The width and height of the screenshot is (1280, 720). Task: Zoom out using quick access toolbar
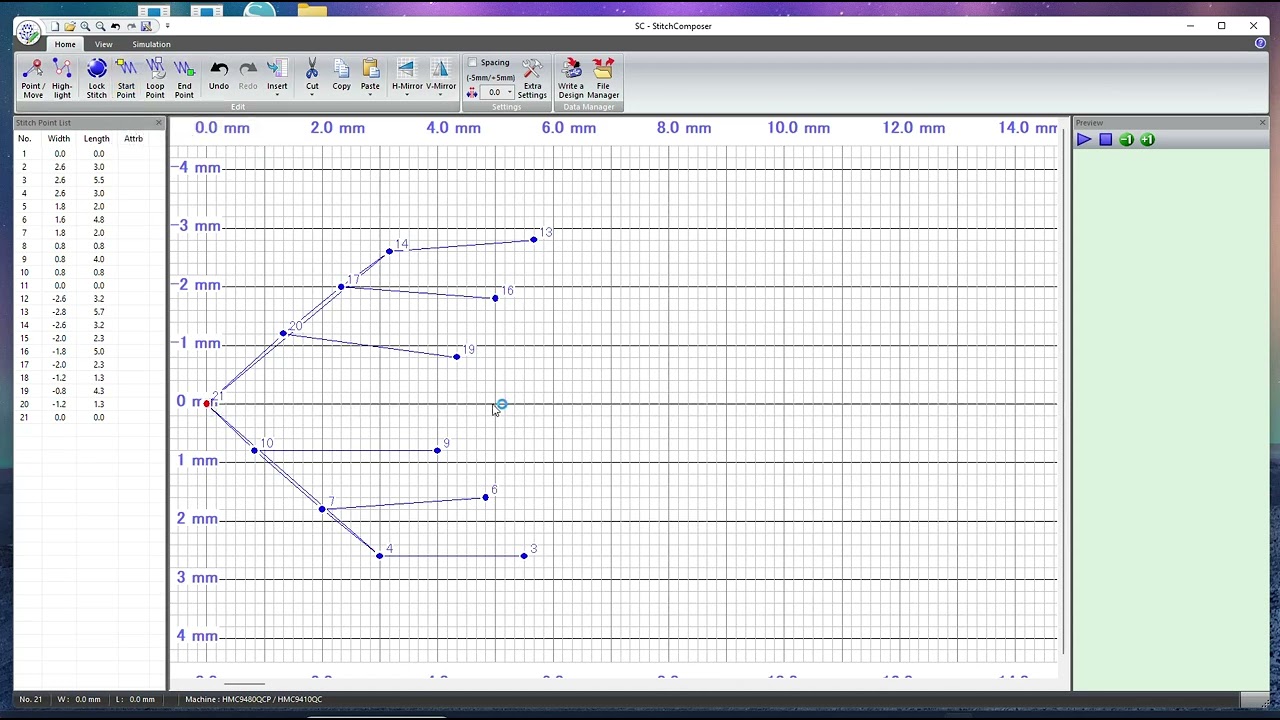tap(100, 26)
